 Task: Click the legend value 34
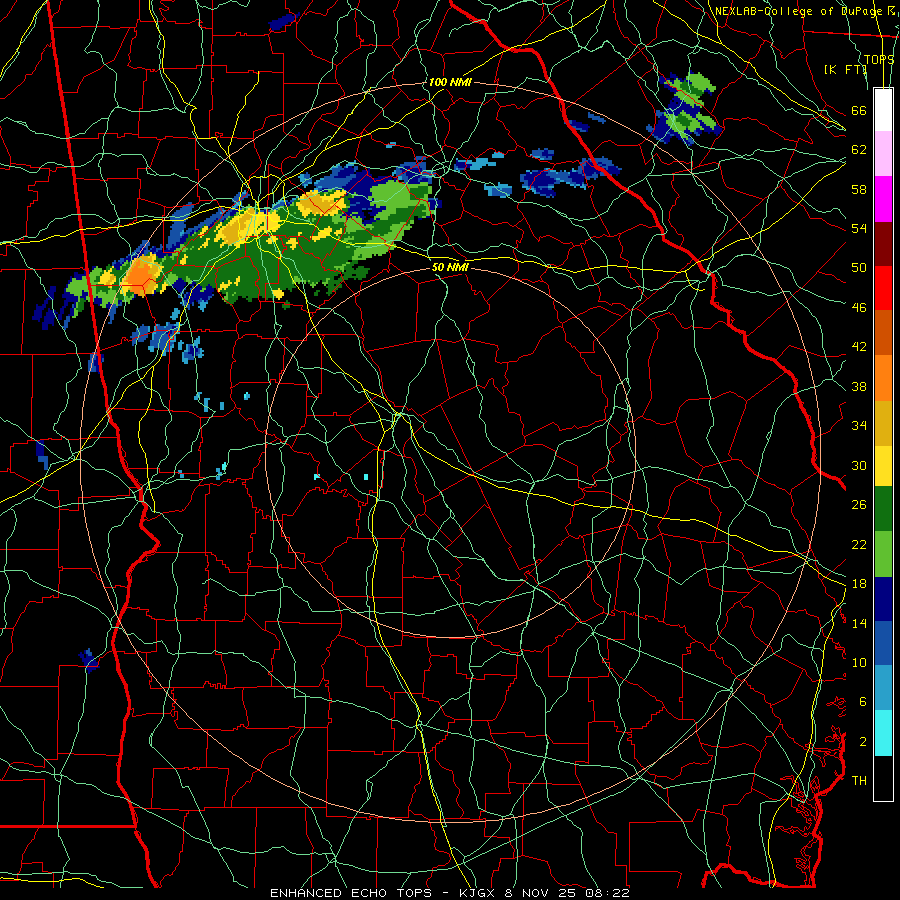click(x=859, y=425)
